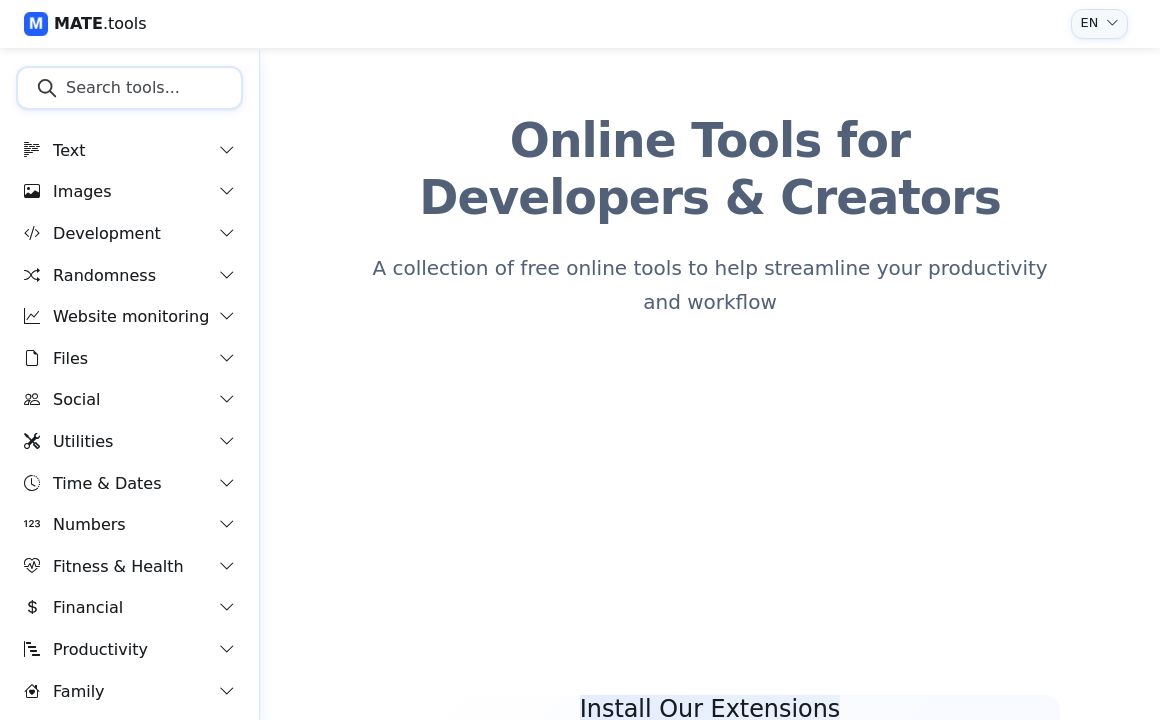Click the Time & Dates clock icon

tap(32, 483)
